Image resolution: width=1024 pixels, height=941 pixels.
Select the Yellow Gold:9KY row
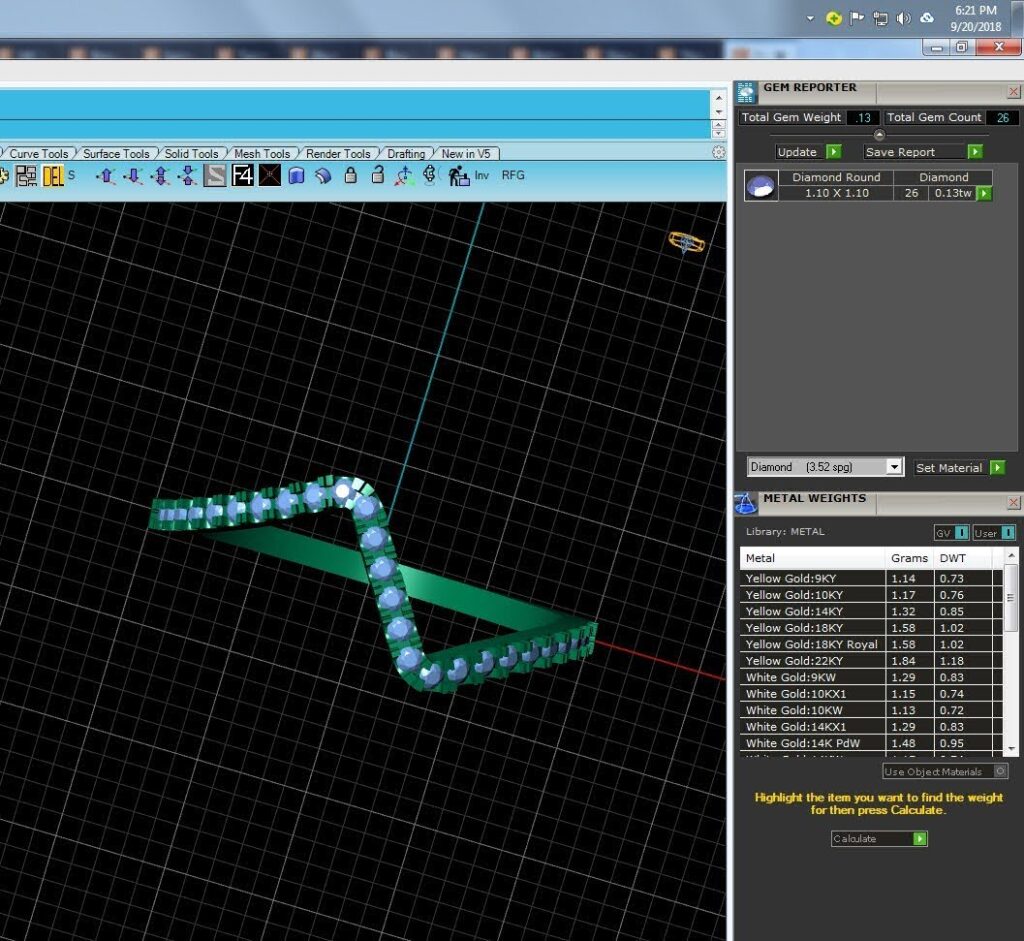(871, 579)
